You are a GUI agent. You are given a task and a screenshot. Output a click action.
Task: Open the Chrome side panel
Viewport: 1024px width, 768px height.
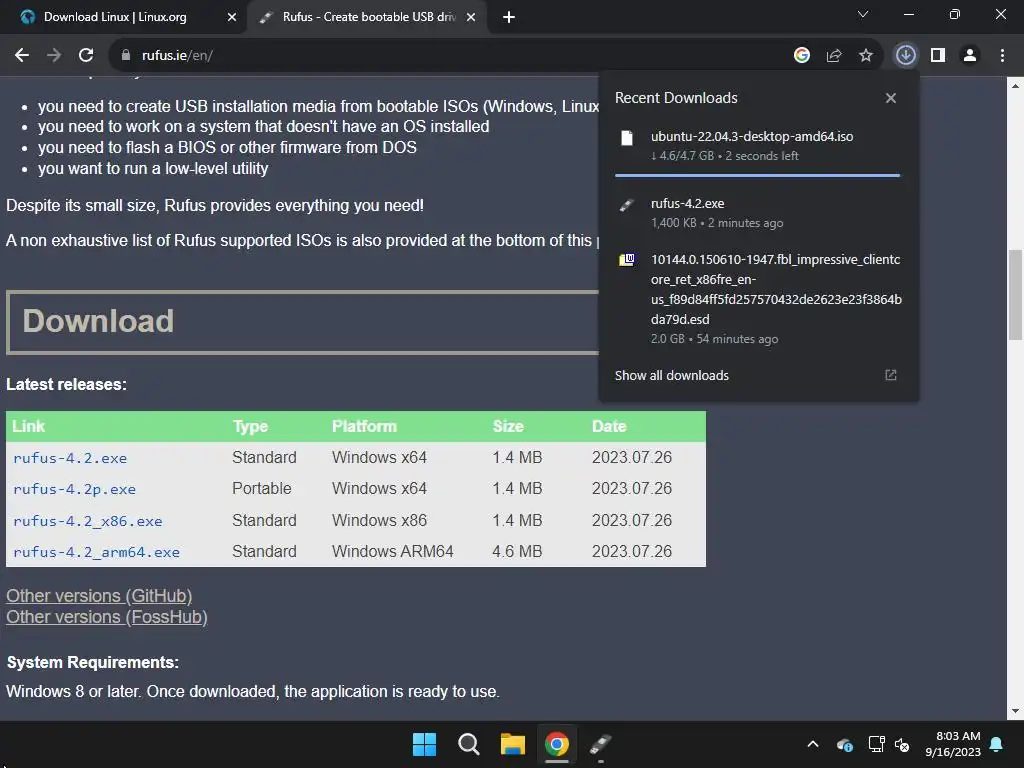point(938,56)
